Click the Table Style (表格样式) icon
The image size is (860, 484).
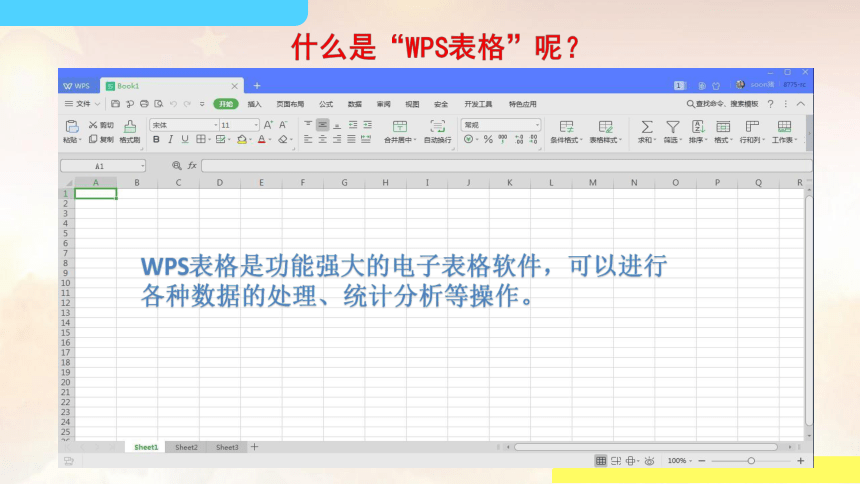[x=606, y=127]
